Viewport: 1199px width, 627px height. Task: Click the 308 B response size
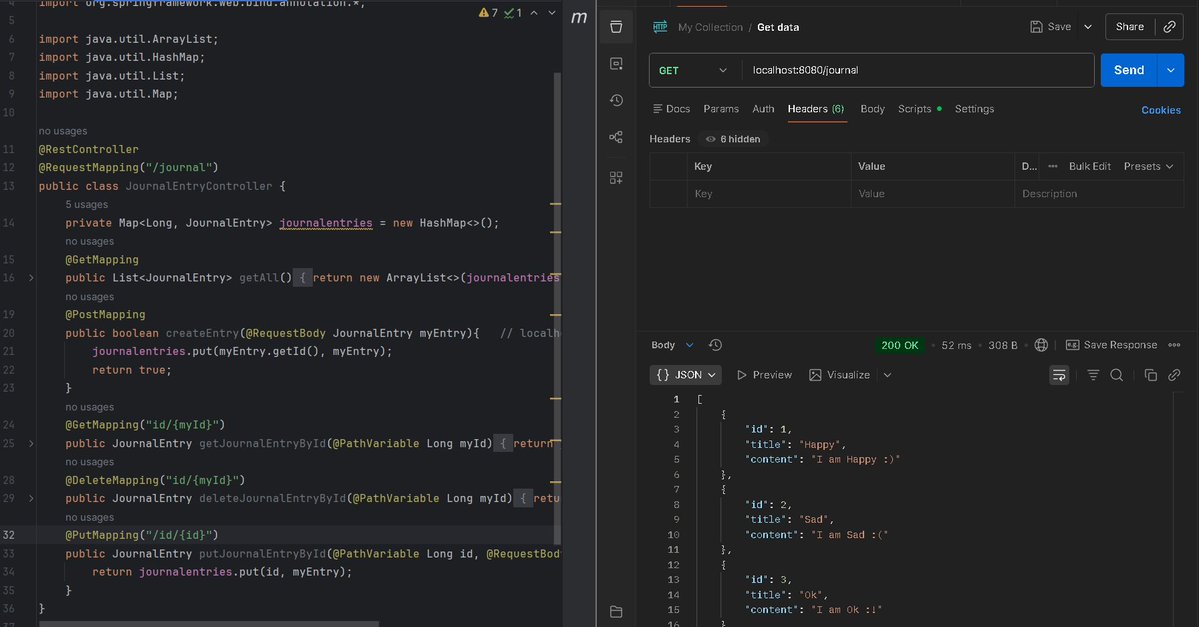tap(1002, 346)
